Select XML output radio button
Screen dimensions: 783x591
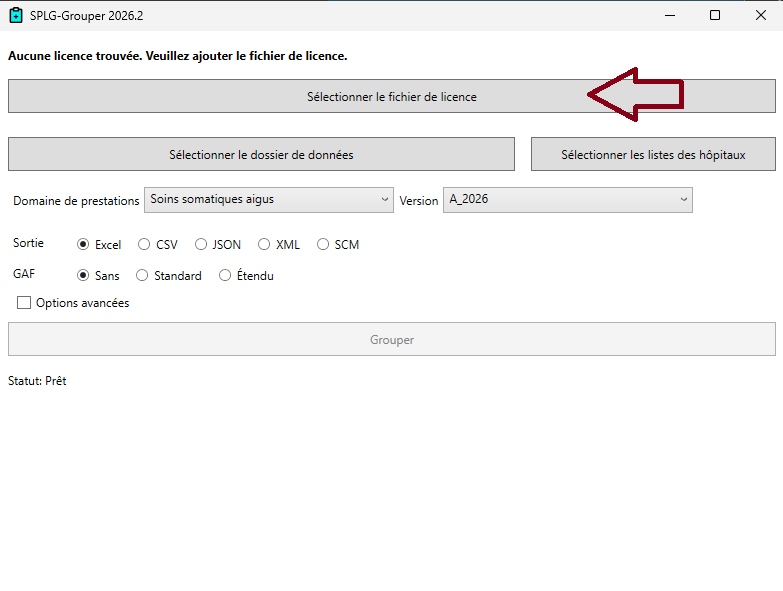tap(264, 244)
